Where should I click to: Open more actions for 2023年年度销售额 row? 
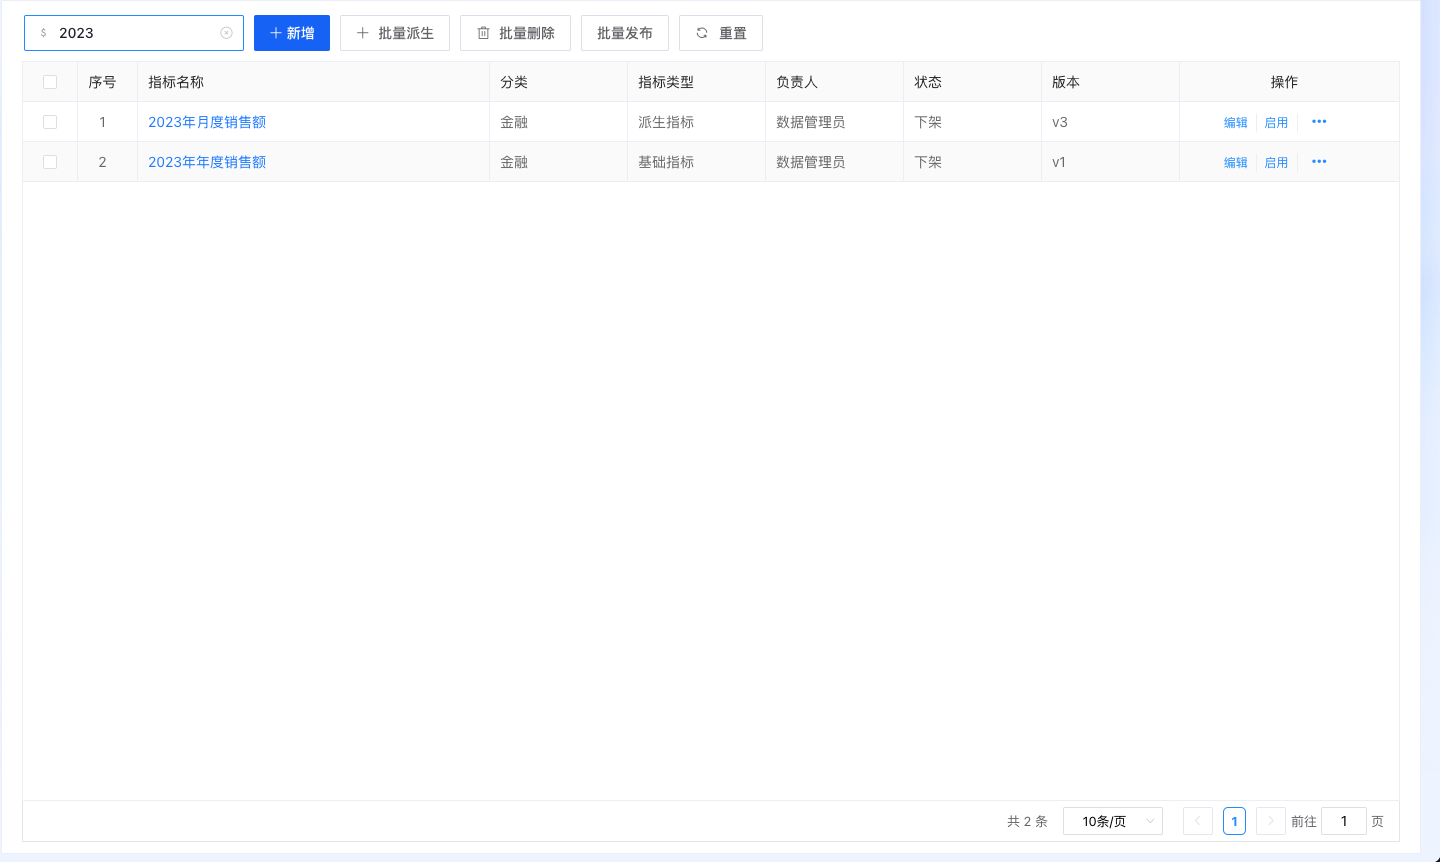point(1319,162)
